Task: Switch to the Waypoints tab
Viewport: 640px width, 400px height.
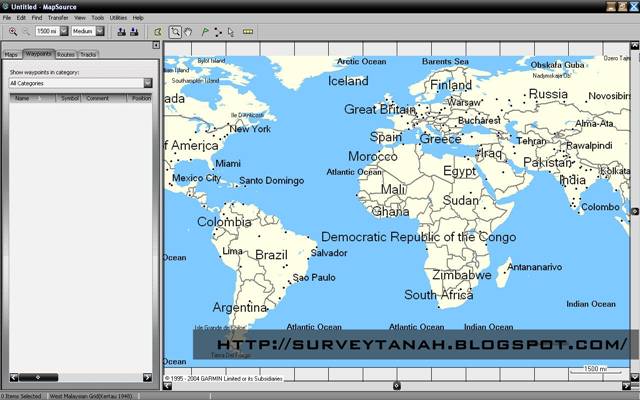Action: (38, 53)
